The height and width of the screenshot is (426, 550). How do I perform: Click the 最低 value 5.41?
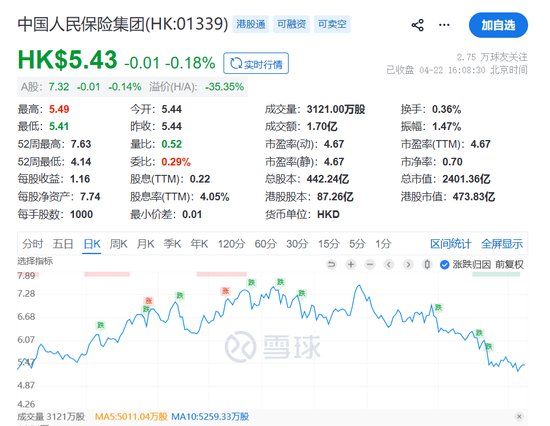click(x=59, y=126)
